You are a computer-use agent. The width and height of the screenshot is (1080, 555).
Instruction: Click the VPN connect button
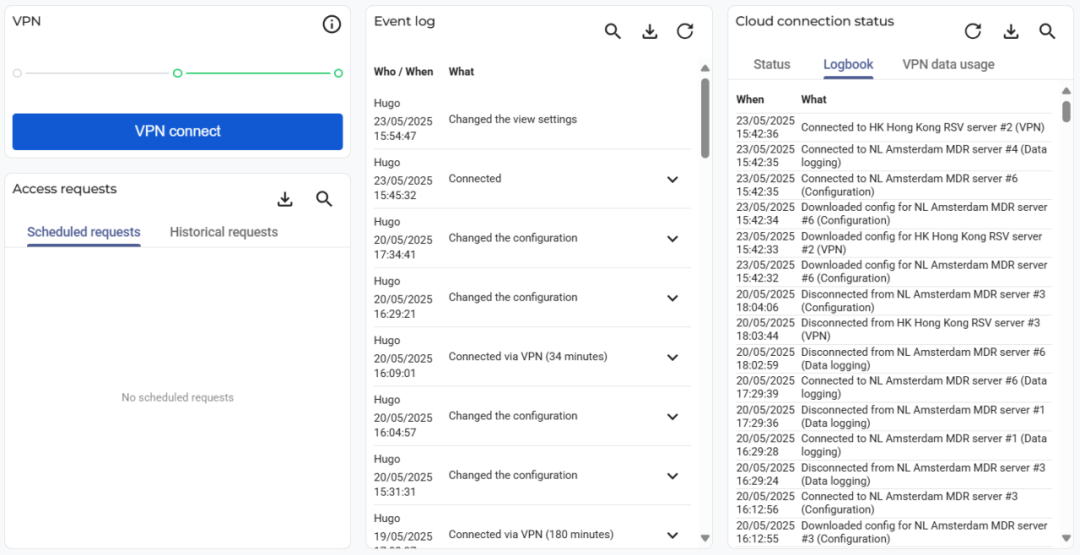coord(177,131)
